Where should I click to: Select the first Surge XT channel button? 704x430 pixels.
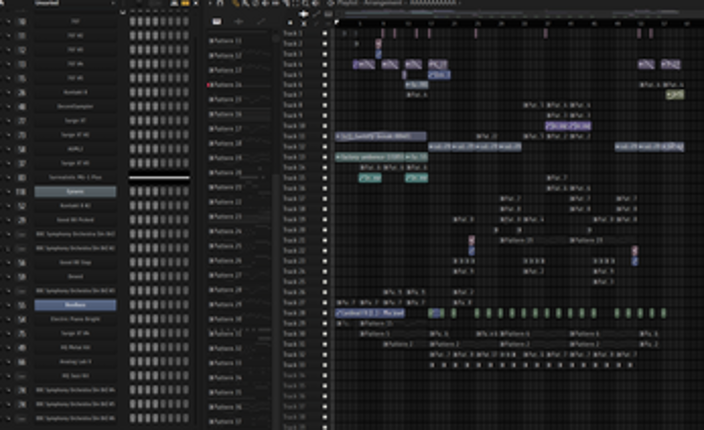75,121
